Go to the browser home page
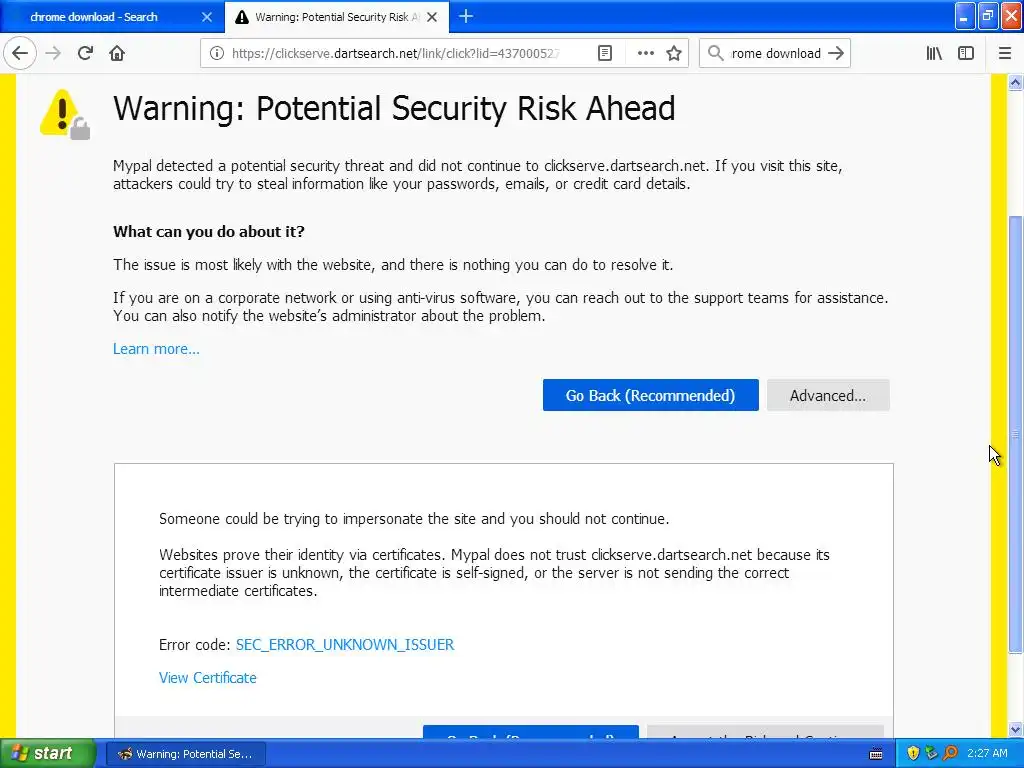Viewport: 1024px width, 768px height. pos(117,53)
